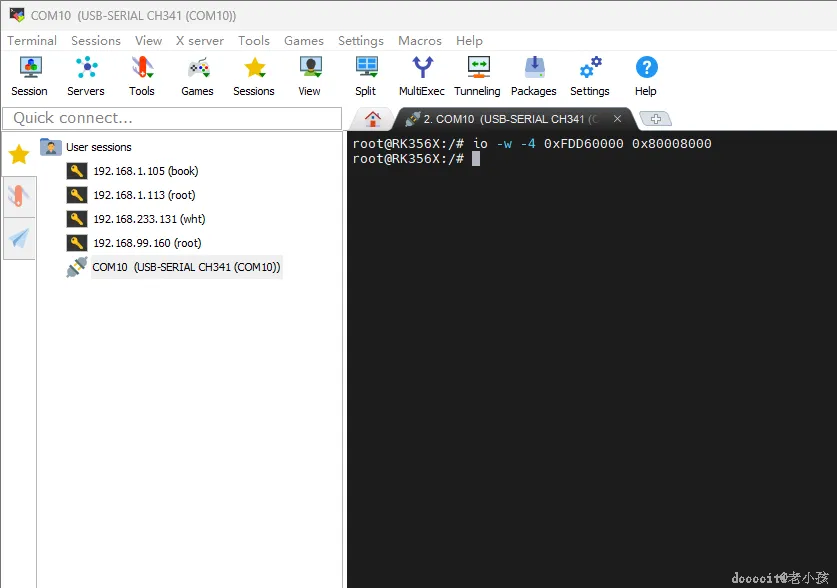Expand the User sessions folder
This screenshot has width=837, height=588.
(x=99, y=147)
